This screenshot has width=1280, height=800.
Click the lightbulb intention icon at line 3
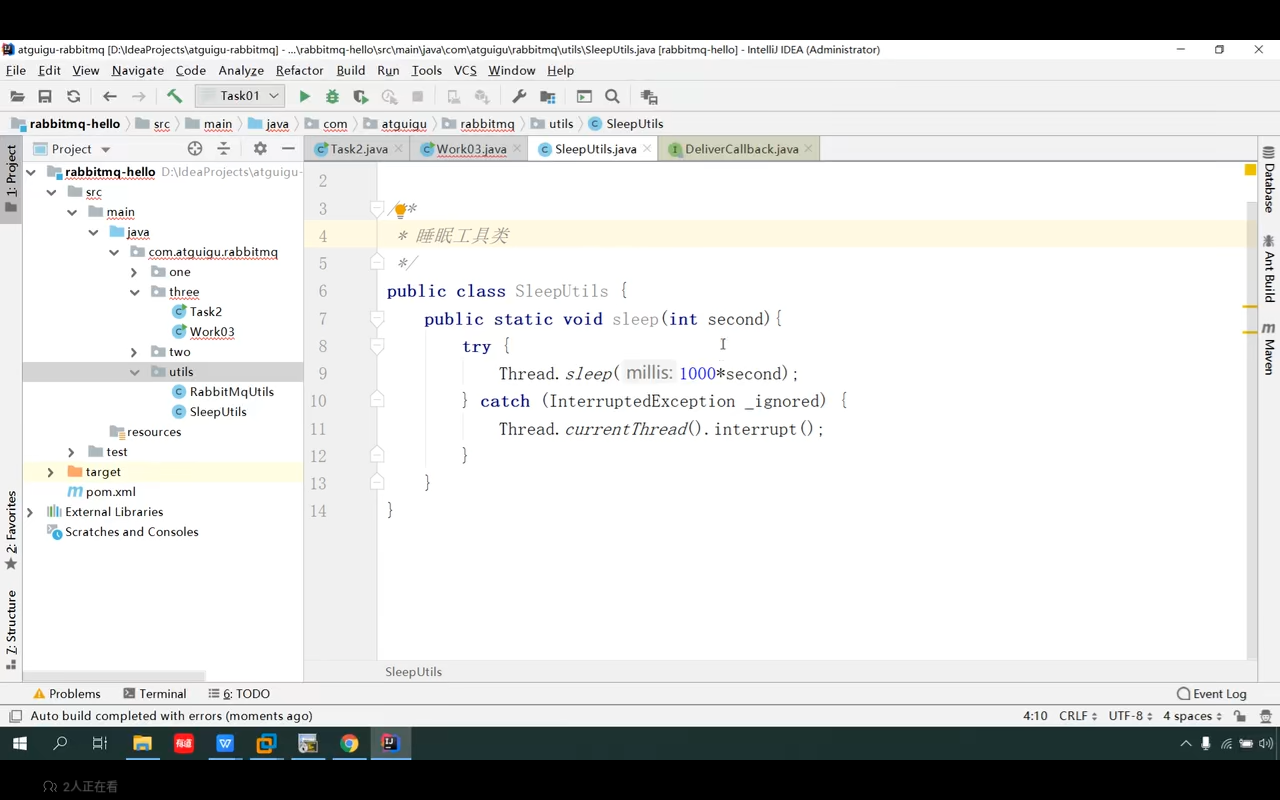click(x=400, y=210)
